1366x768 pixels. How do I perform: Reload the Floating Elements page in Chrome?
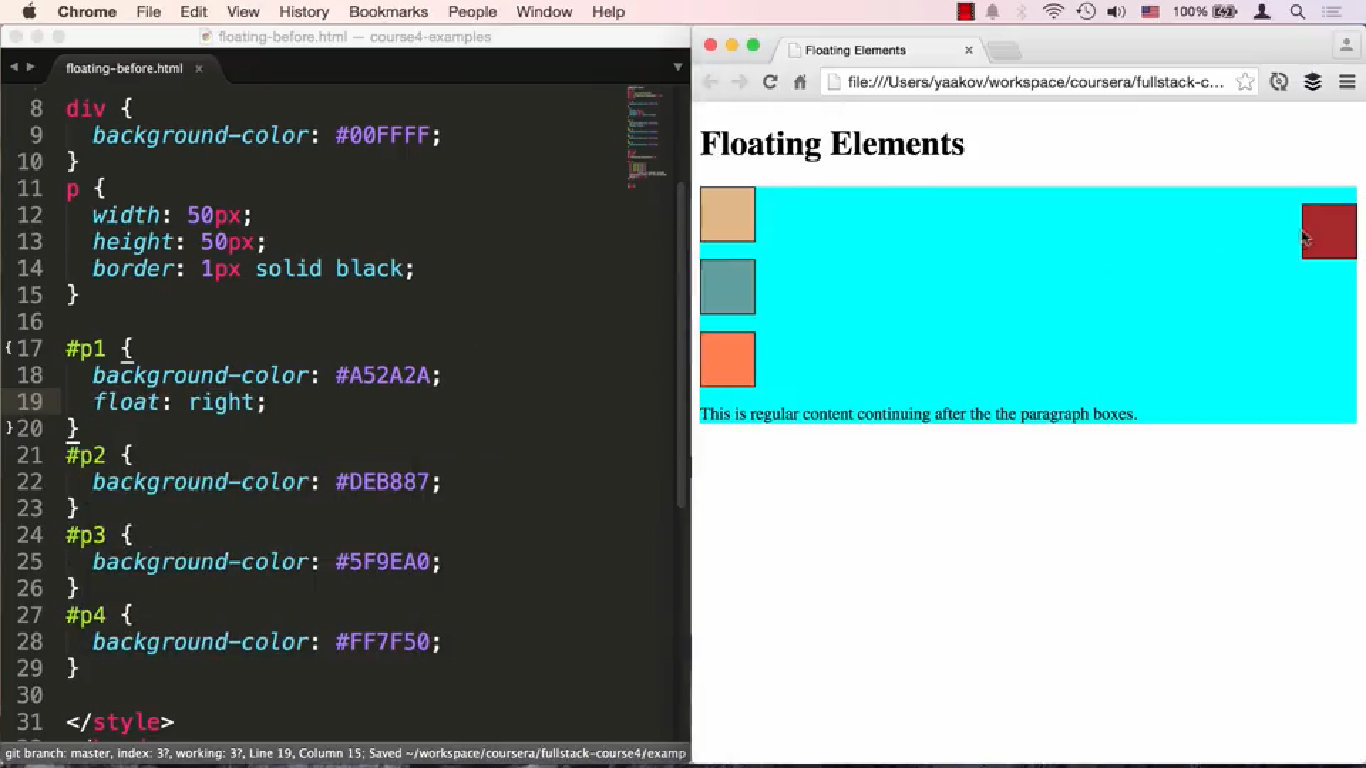tap(769, 82)
